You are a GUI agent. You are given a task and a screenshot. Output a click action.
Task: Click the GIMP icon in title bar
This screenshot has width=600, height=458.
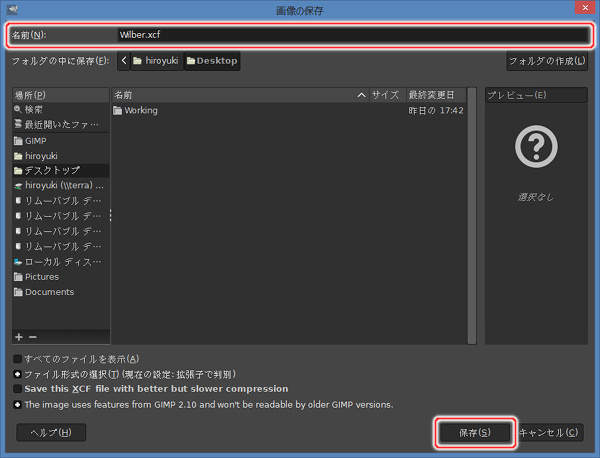(13, 9)
